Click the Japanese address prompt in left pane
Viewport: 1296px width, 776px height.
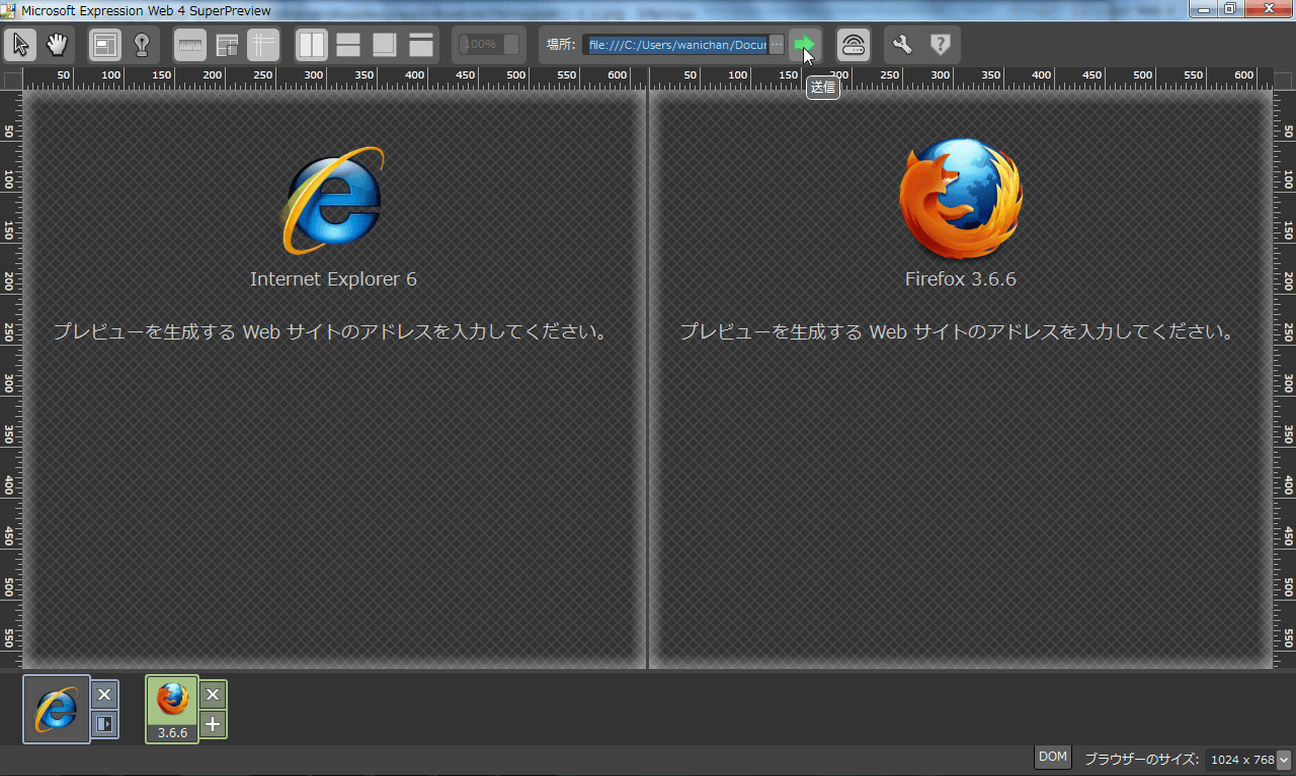(331, 332)
